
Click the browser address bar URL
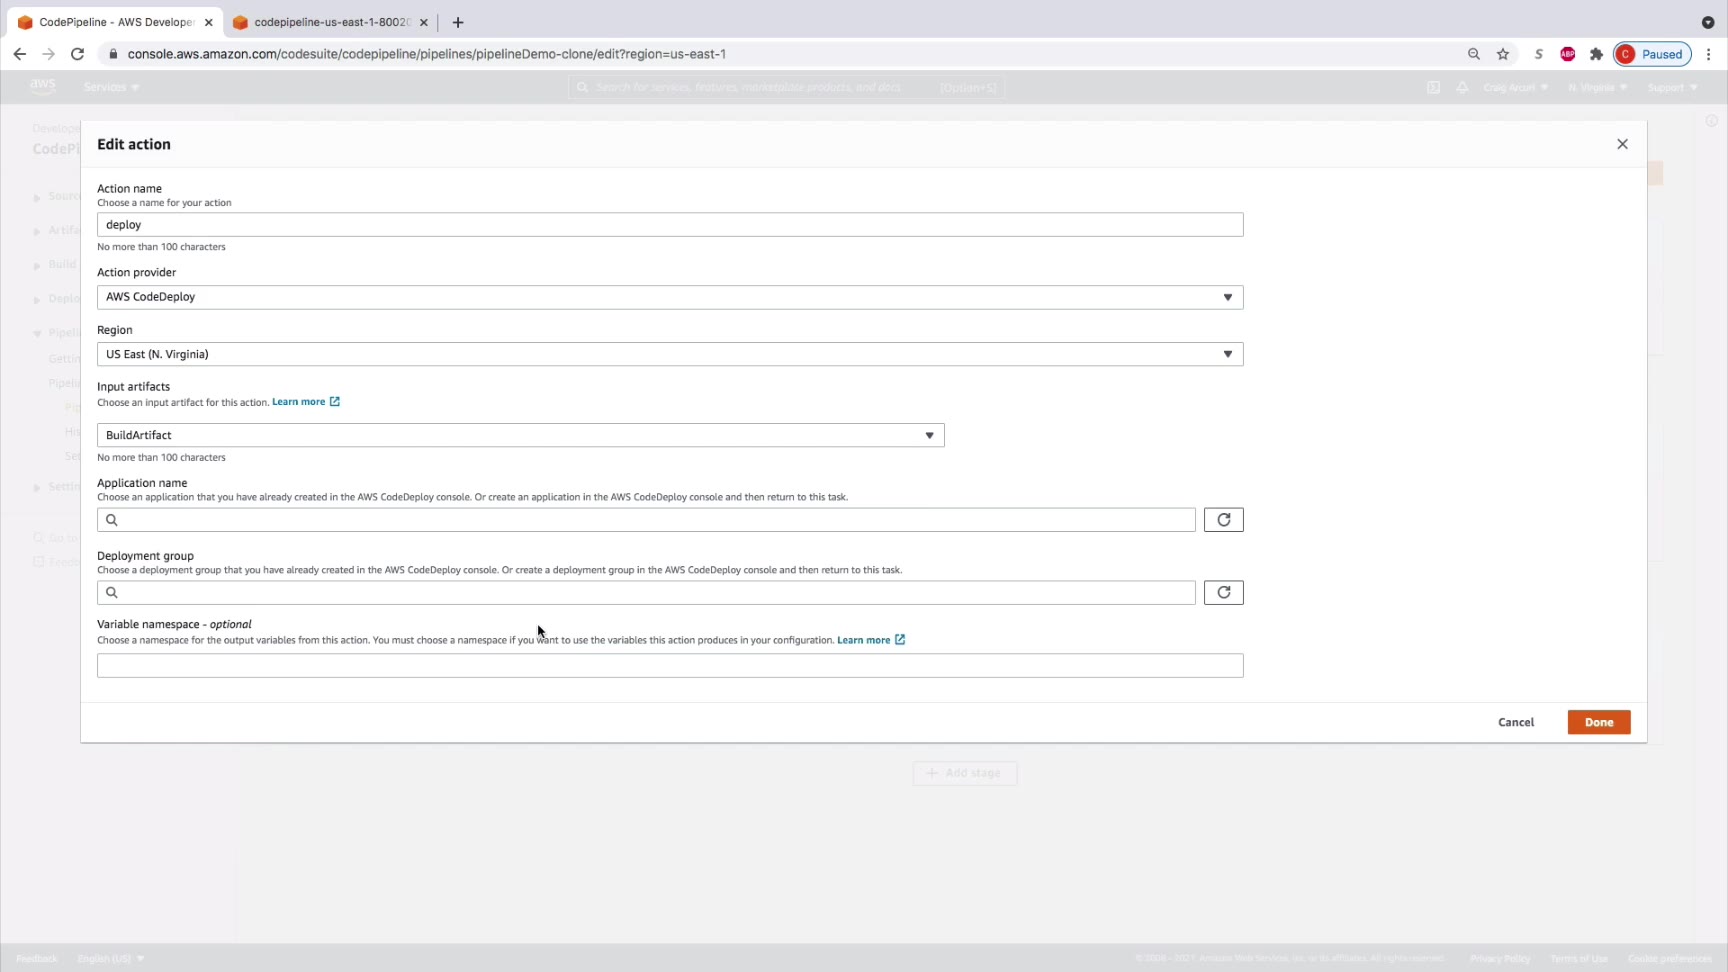click(x=427, y=54)
